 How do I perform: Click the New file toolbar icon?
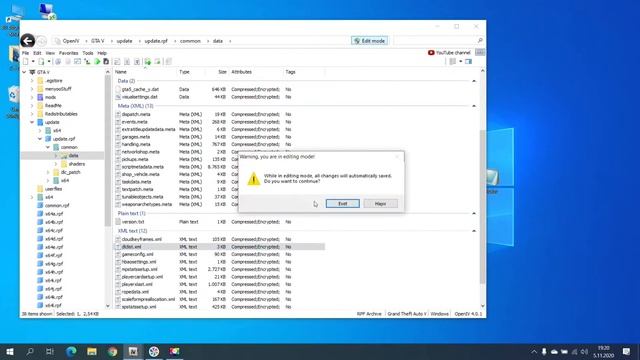[x=26, y=62]
